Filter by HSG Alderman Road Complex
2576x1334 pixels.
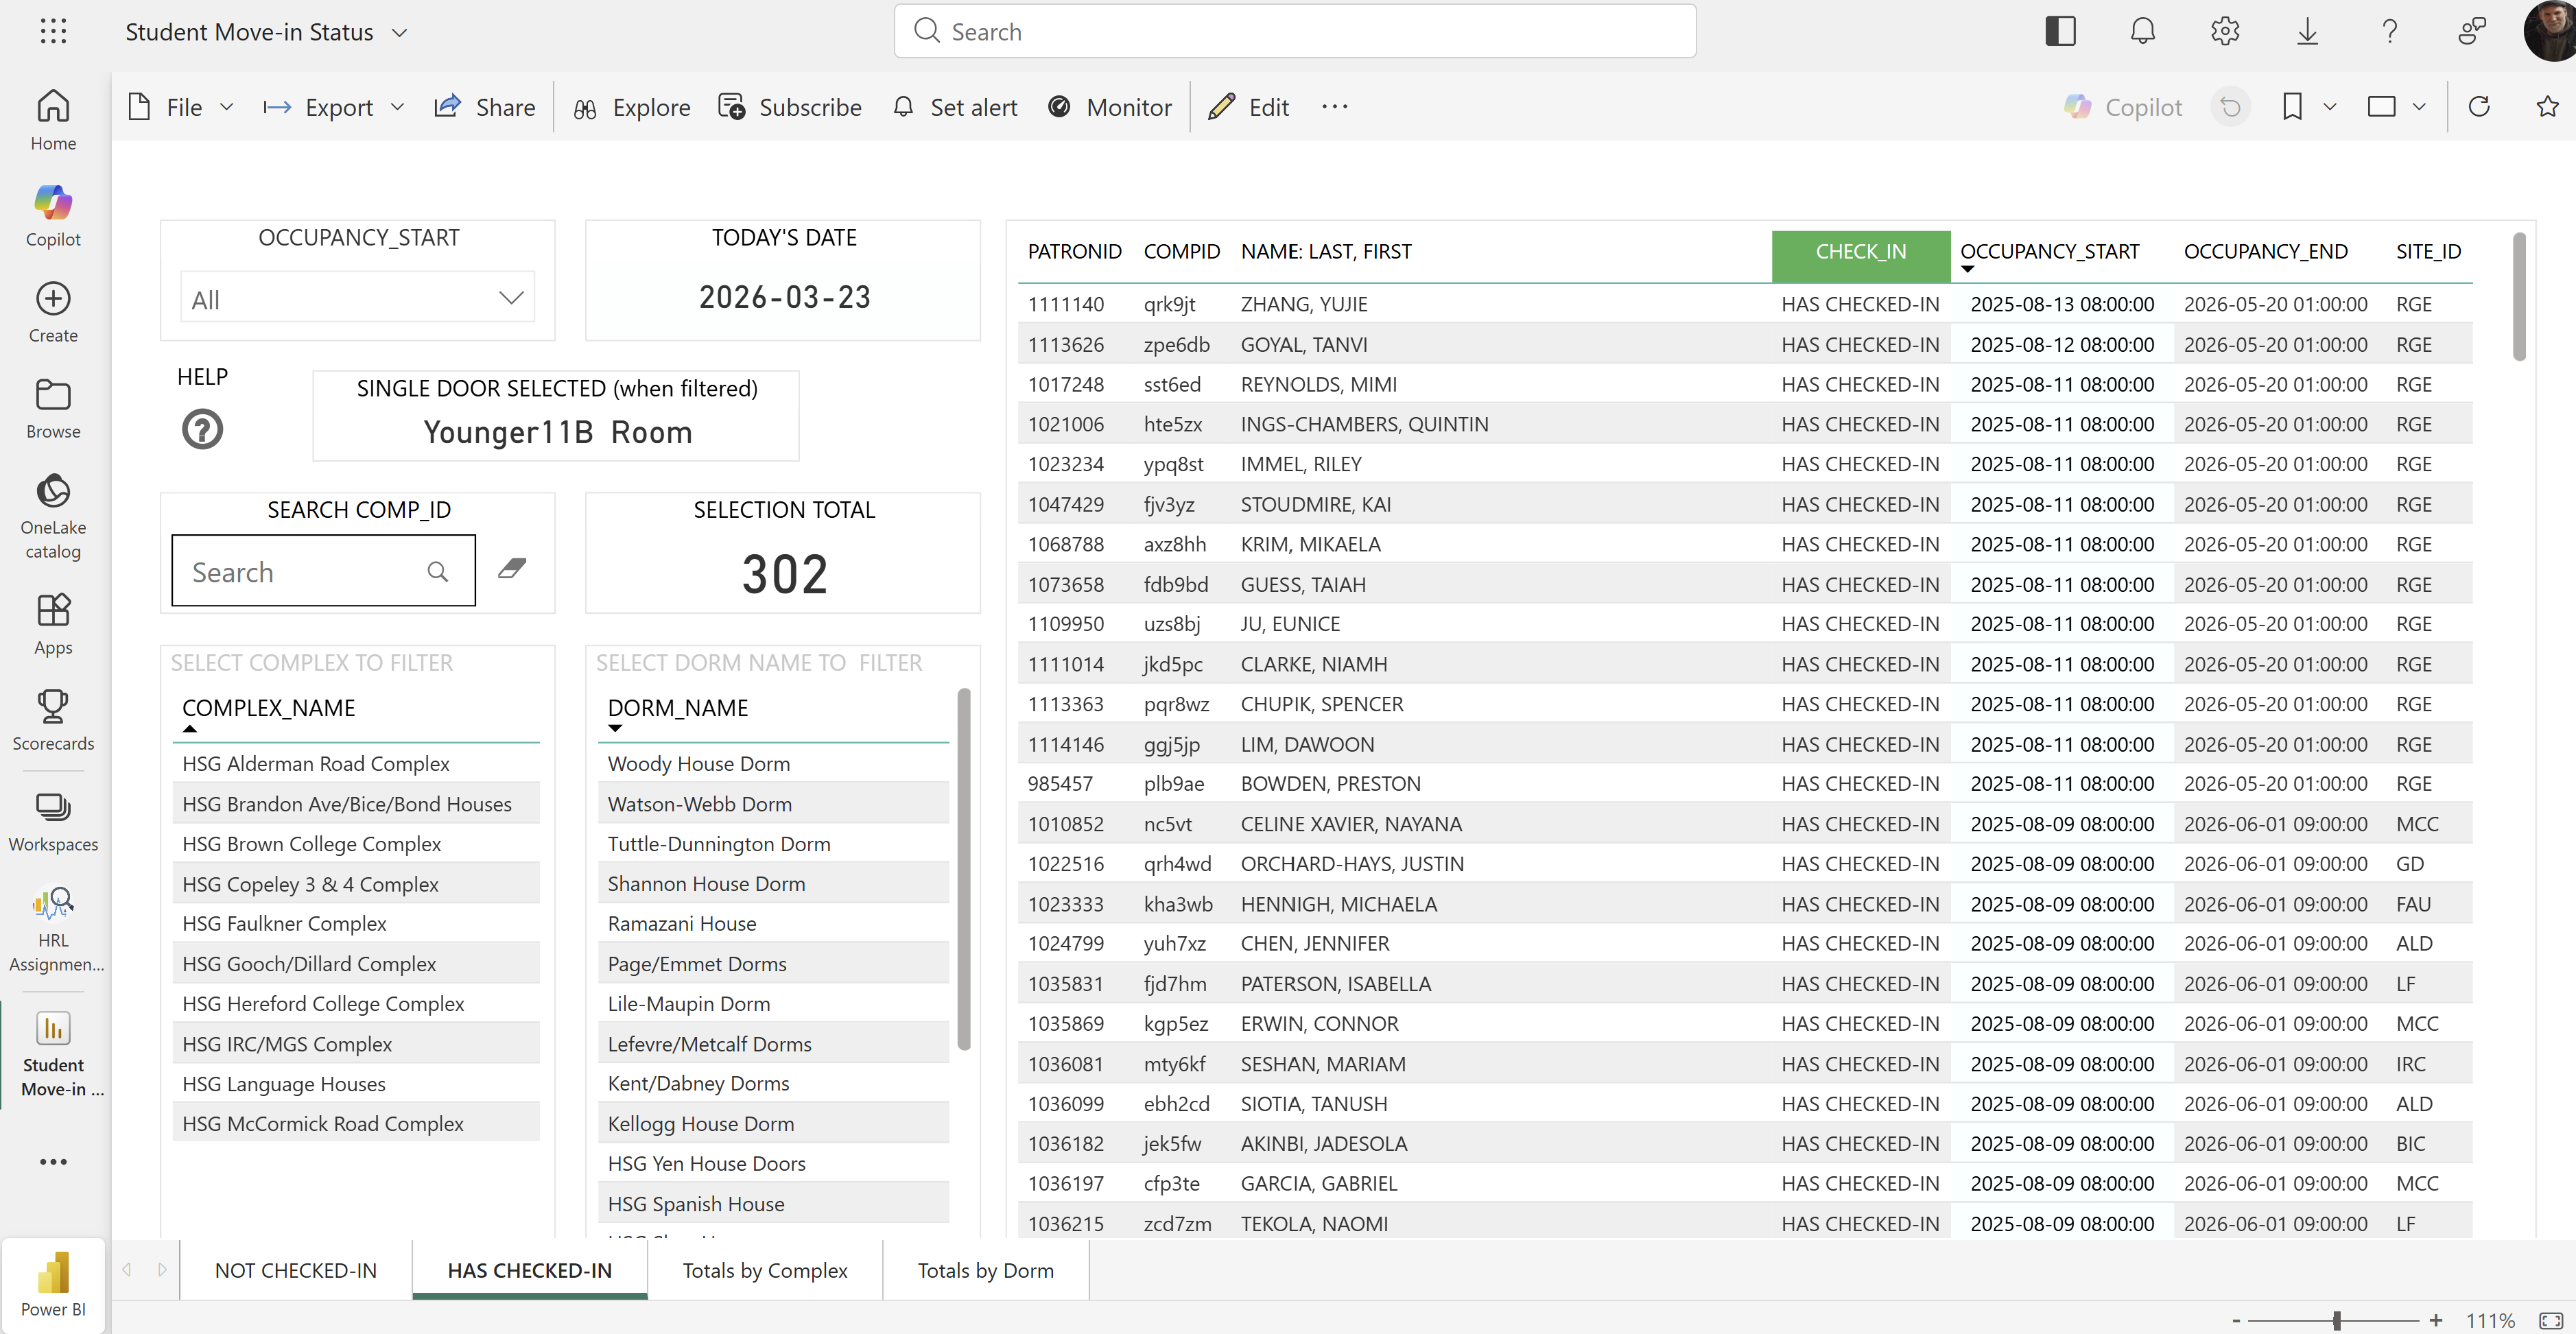tap(356, 764)
